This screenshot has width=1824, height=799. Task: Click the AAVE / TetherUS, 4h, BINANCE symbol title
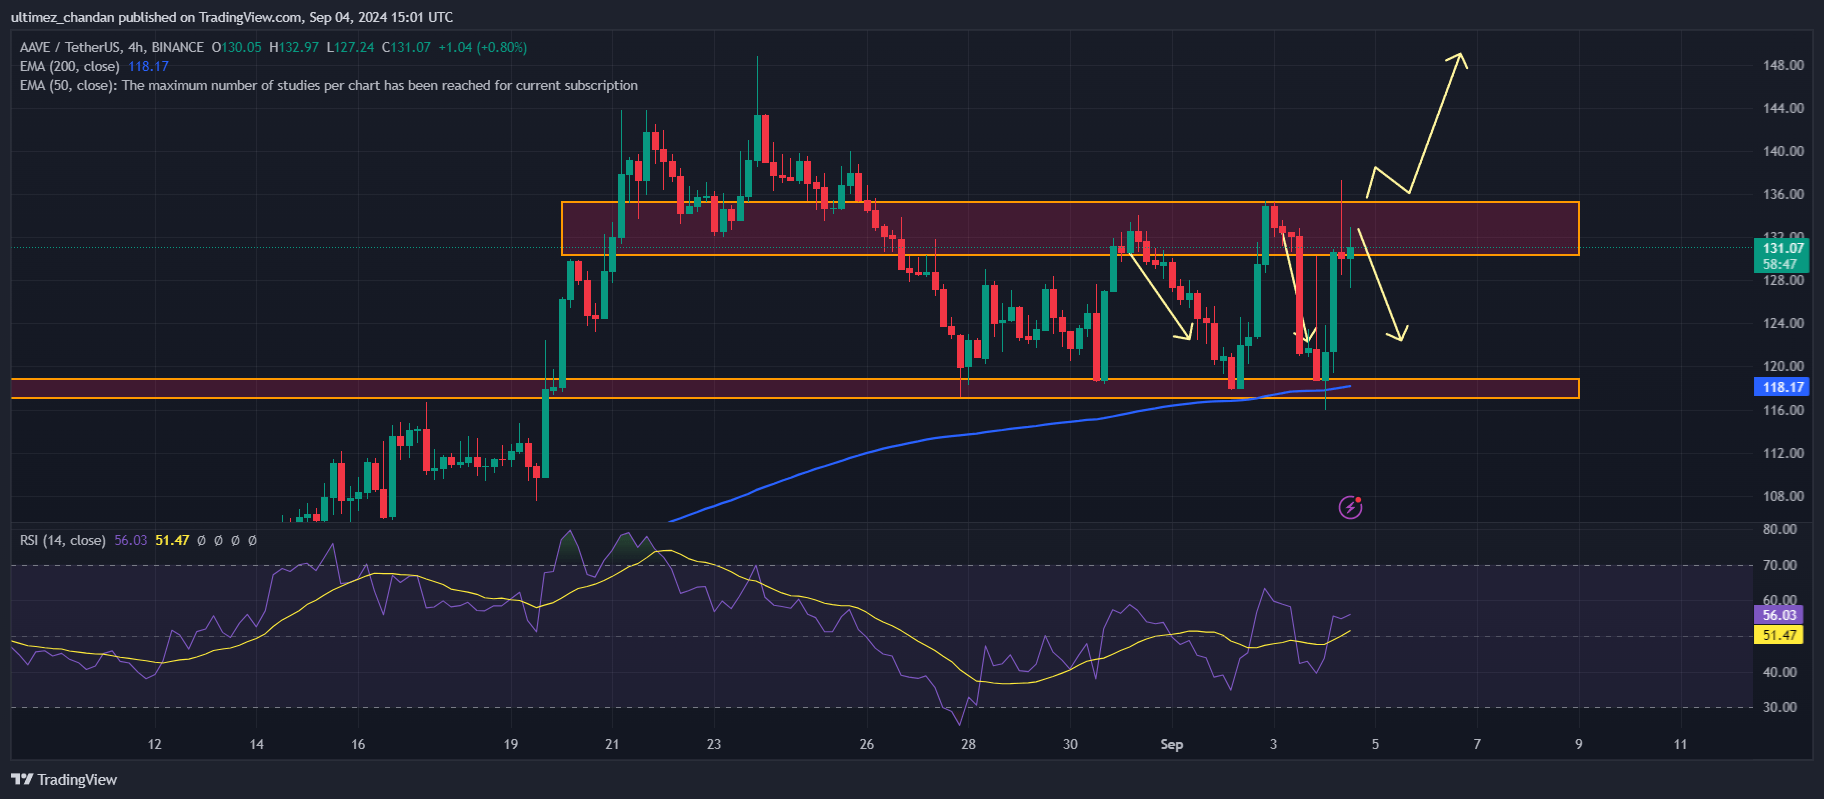click(x=112, y=47)
